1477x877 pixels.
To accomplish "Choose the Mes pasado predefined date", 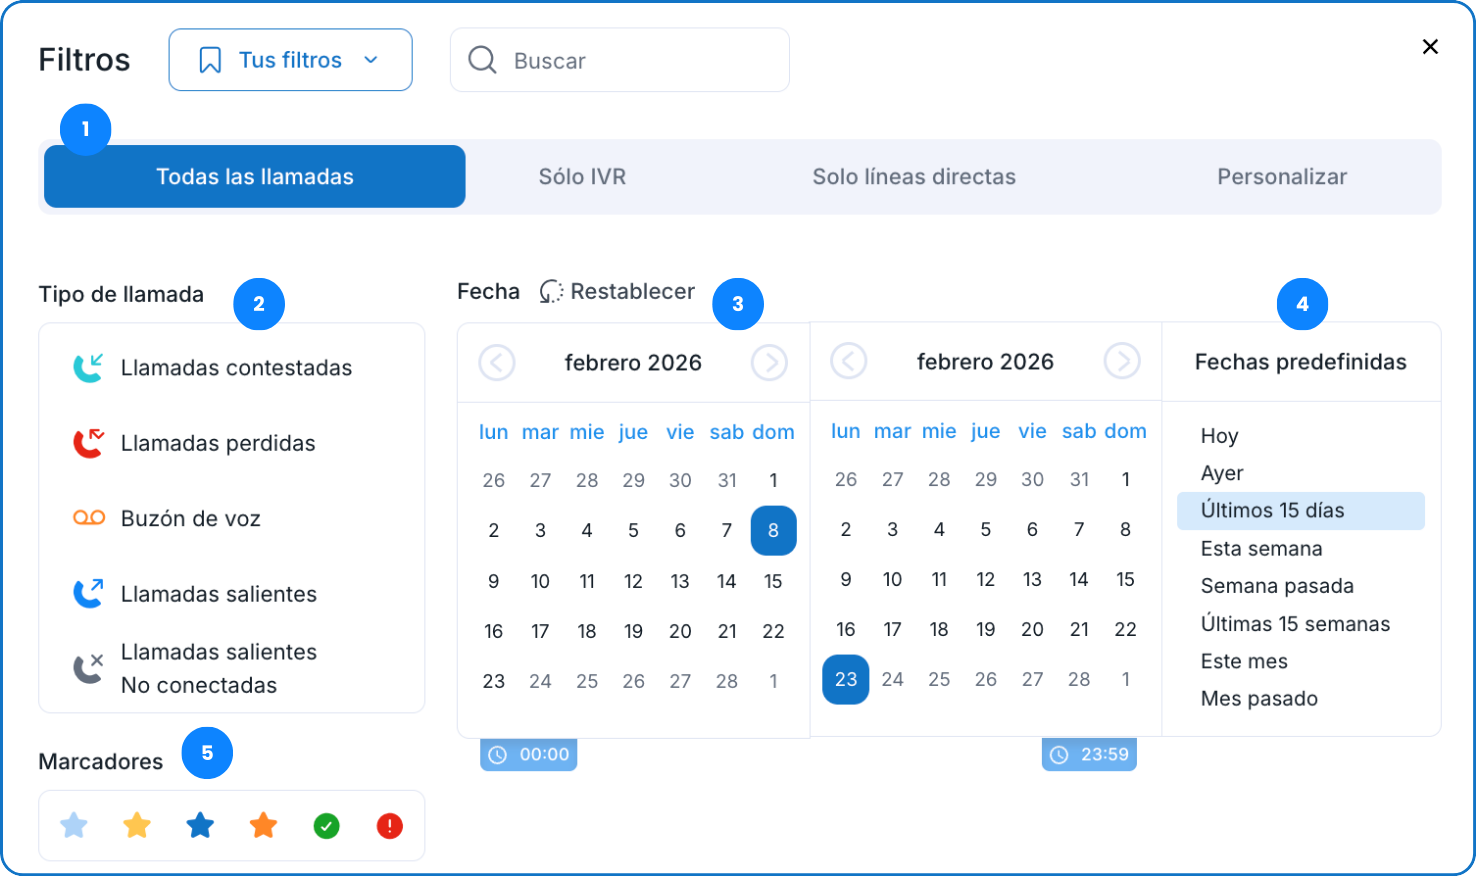I will (x=1259, y=699).
